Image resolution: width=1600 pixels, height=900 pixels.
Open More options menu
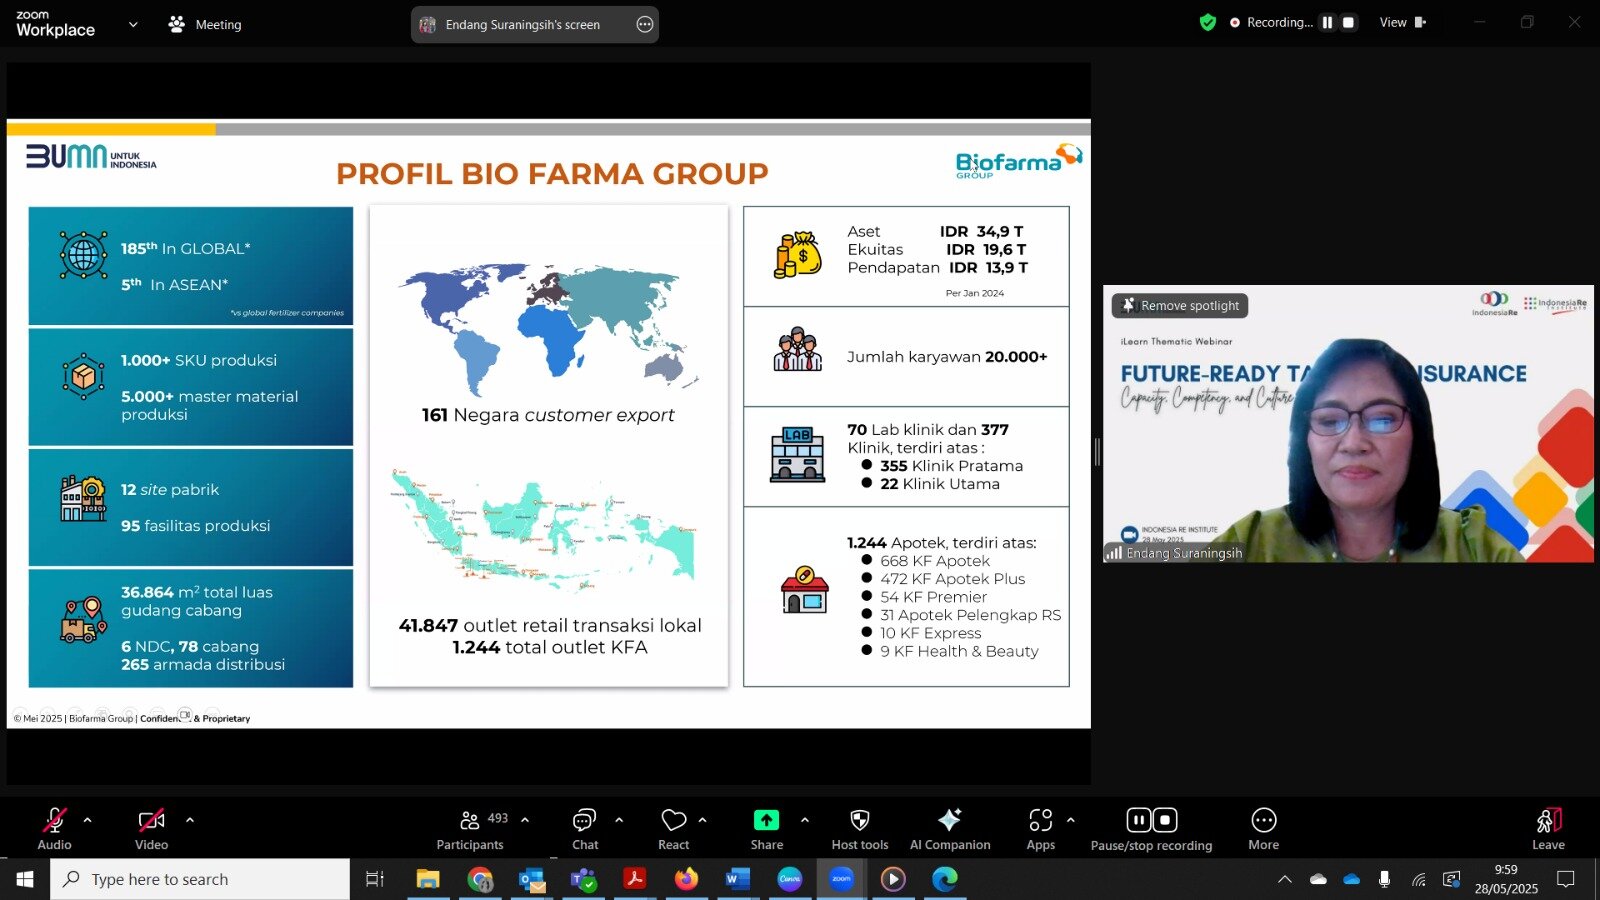[1264, 829]
